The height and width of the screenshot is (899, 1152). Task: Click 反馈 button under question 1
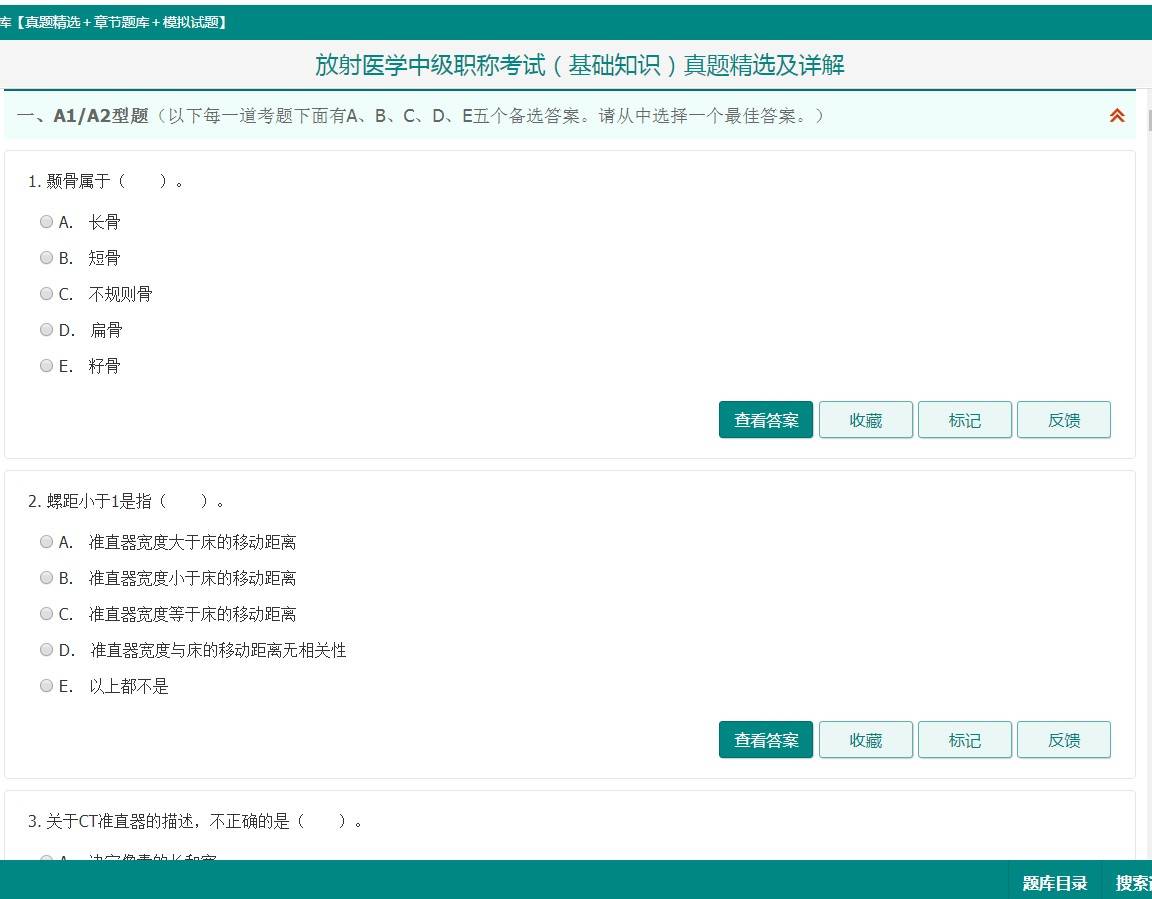1064,419
